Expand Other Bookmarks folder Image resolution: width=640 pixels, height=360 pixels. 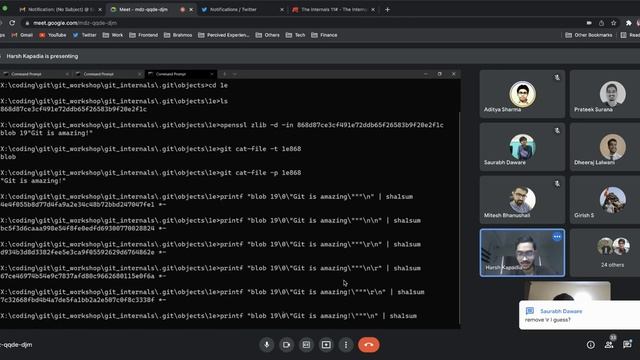(589, 35)
